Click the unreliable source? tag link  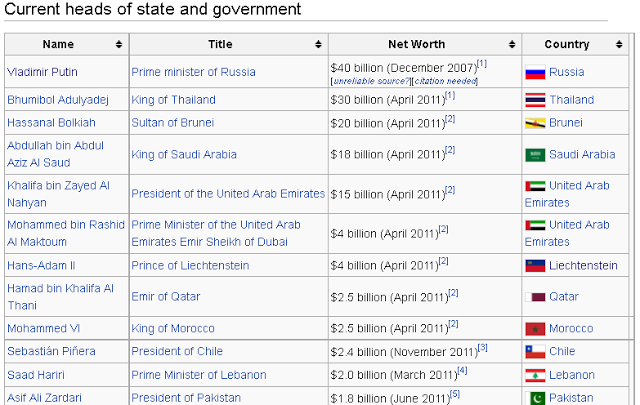click(x=370, y=81)
